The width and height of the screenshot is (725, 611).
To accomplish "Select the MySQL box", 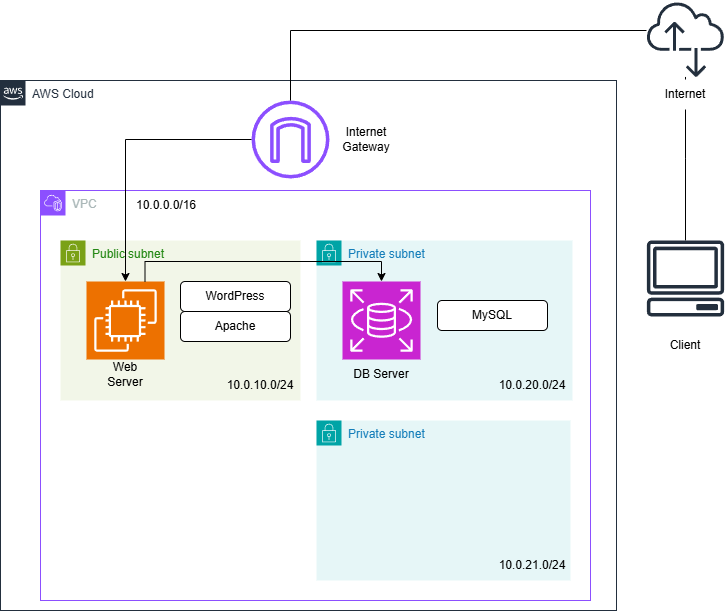I will [492, 315].
